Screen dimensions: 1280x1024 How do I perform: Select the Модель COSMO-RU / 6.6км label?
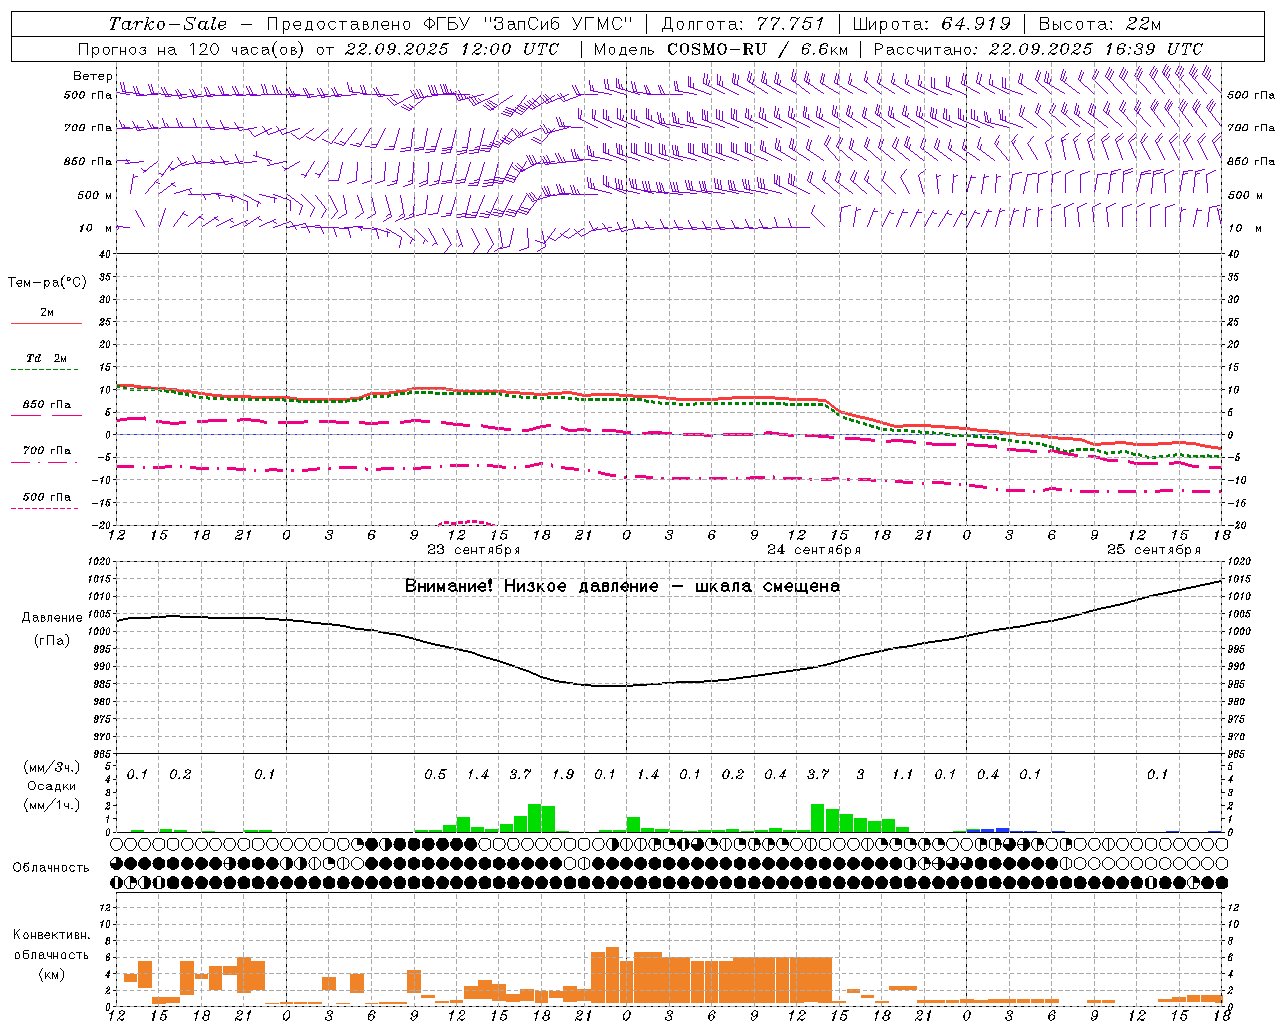pyautogui.click(x=721, y=49)
